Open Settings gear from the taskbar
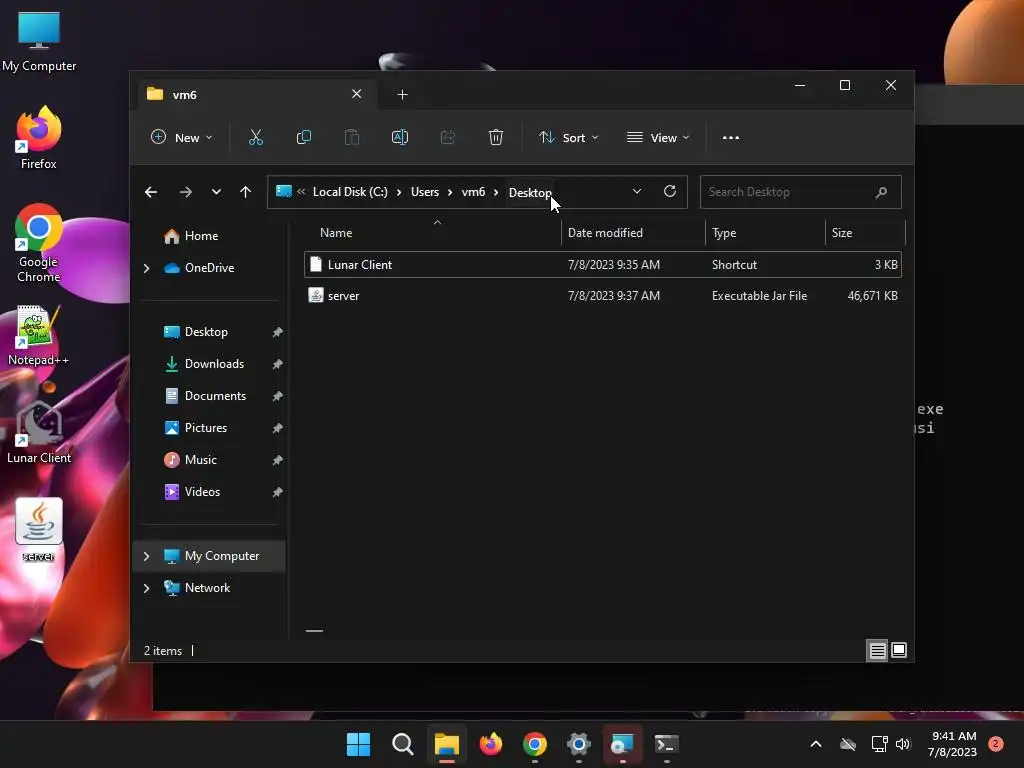Screen dimensions: 1024x768 coord(579,744)
